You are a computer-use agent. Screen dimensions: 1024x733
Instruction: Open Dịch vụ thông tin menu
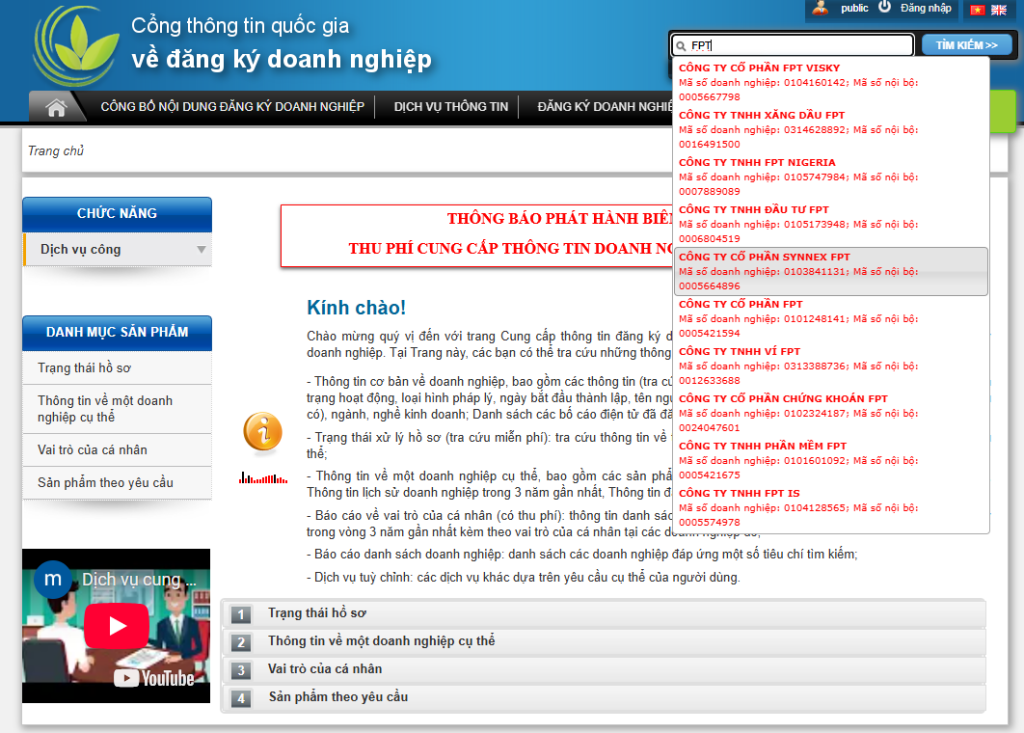click(x=451, y=106)
